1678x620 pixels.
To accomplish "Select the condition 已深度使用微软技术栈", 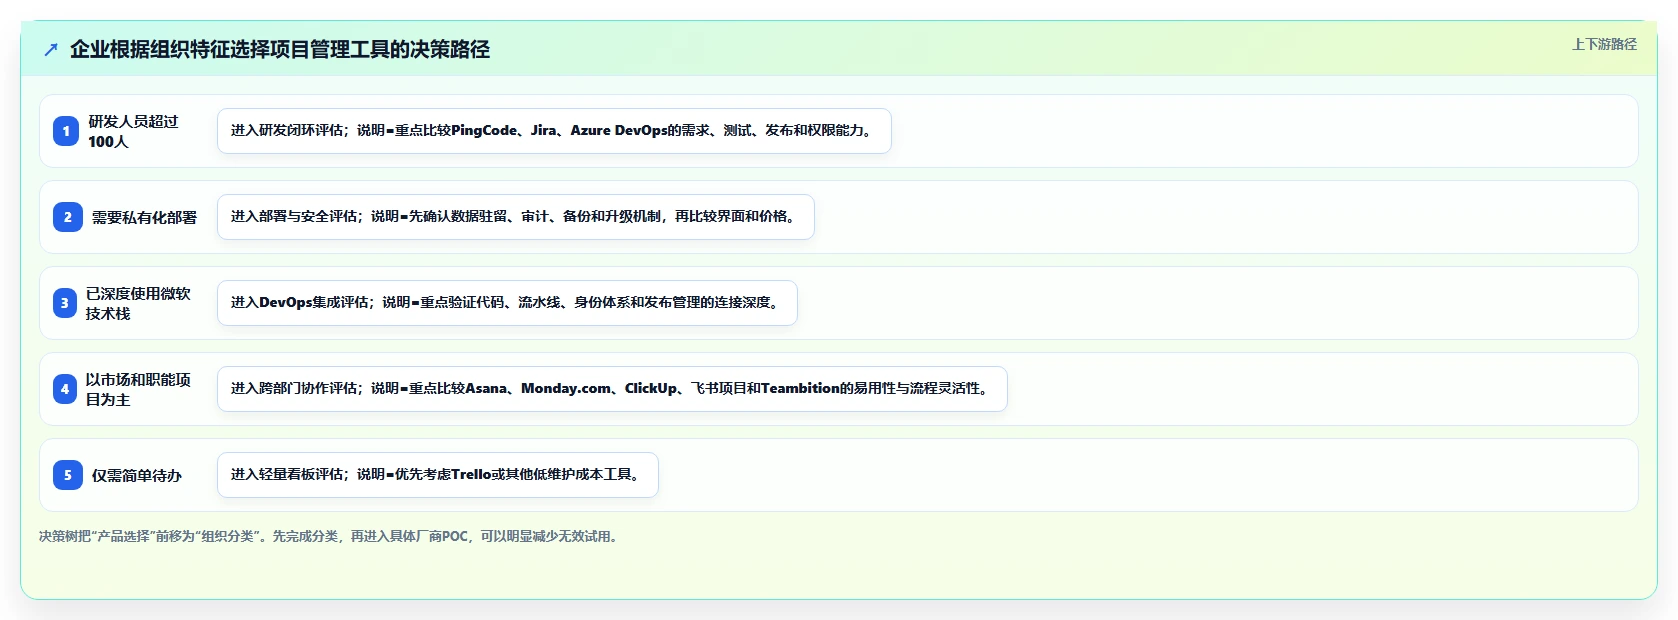I will (138, 303).
